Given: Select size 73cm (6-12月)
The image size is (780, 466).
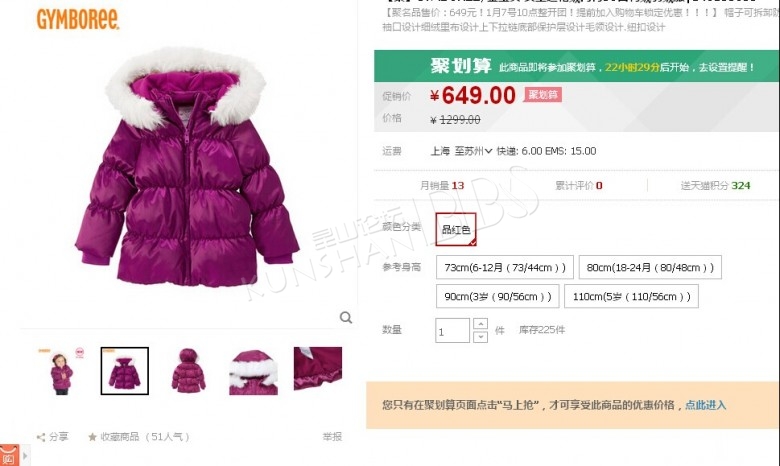Looking at the screenshot, I should point(505,268).
